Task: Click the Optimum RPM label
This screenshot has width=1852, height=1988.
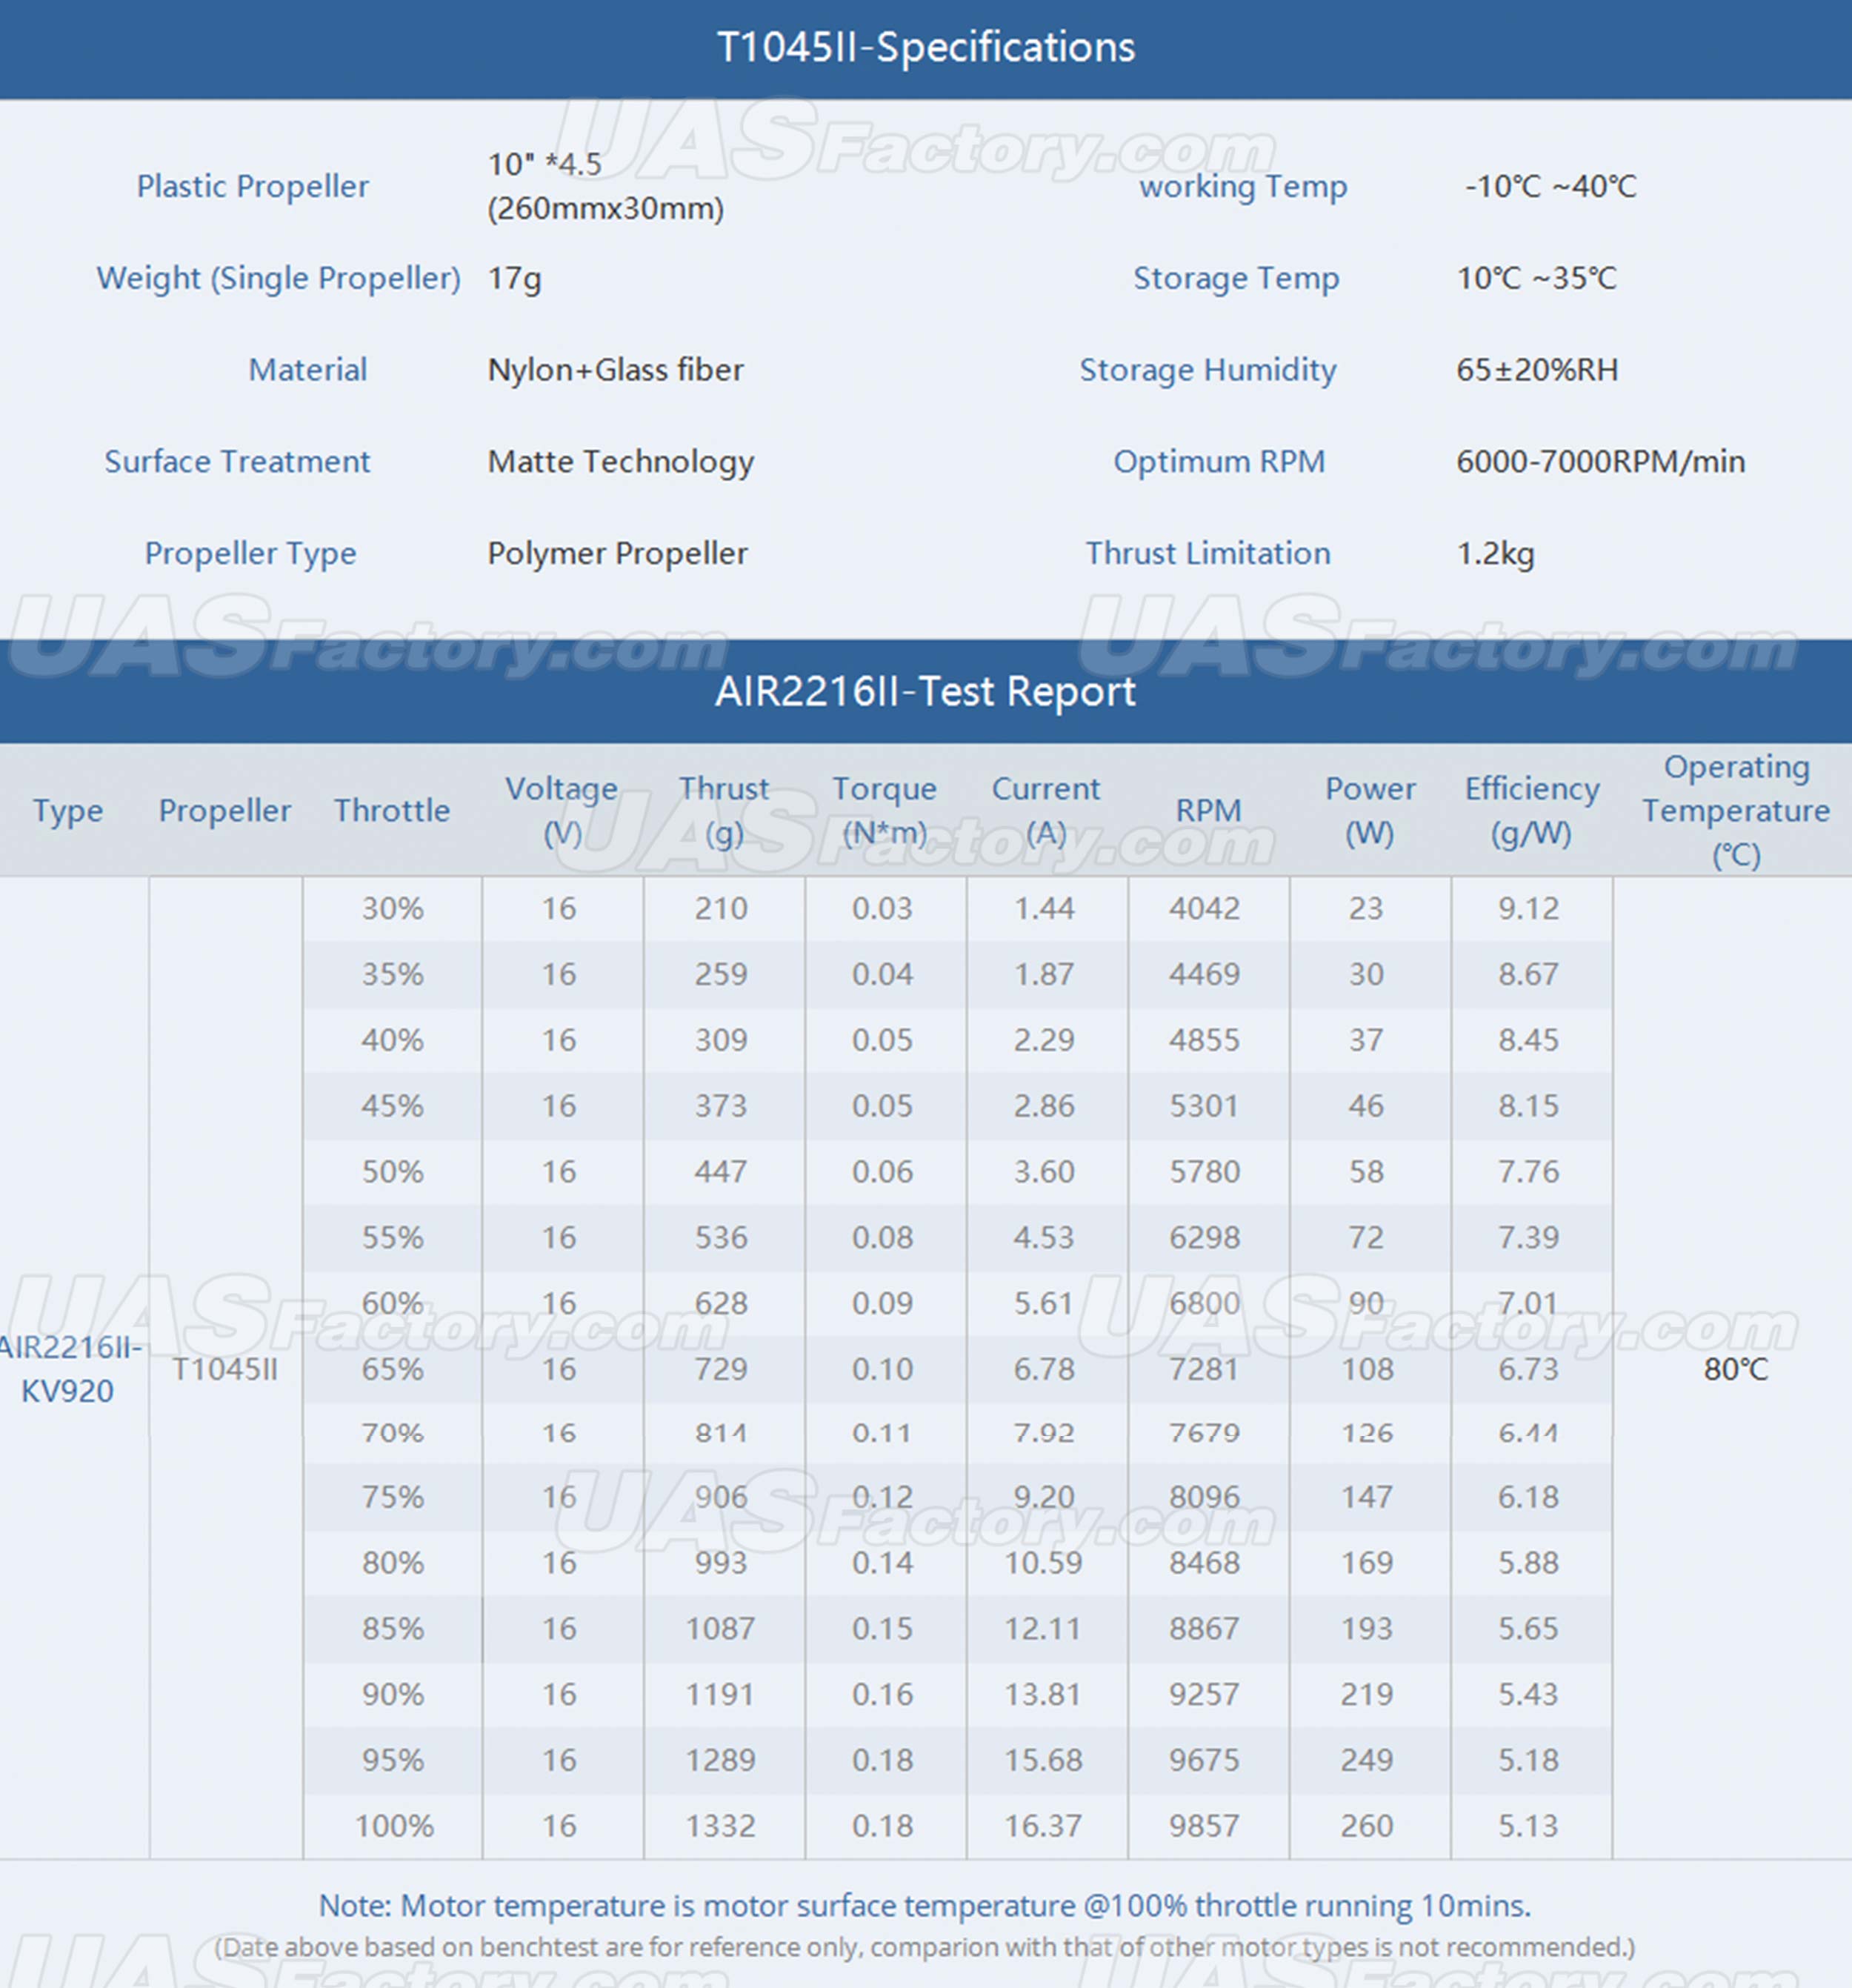Action: pyautogui.click(x=1219, y=461)
